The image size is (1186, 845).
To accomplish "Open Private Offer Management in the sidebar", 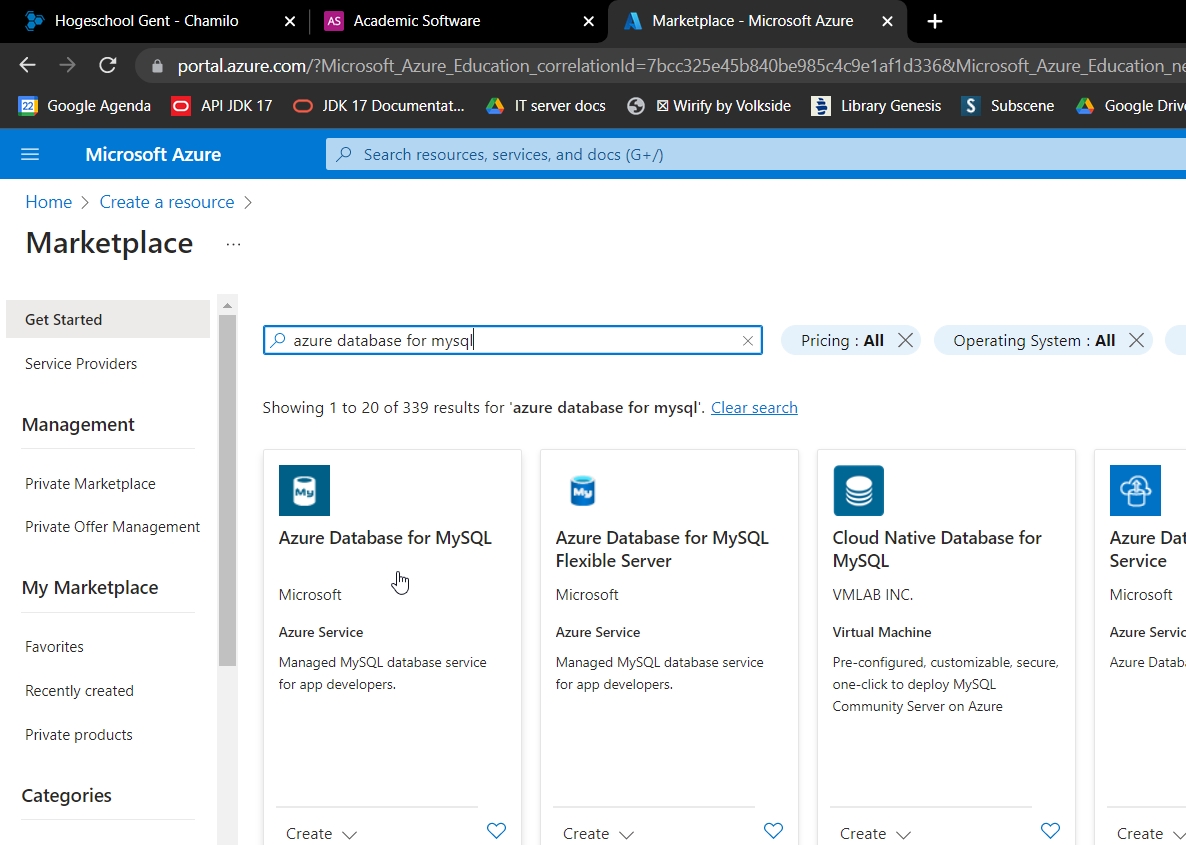I will point(112,527).
